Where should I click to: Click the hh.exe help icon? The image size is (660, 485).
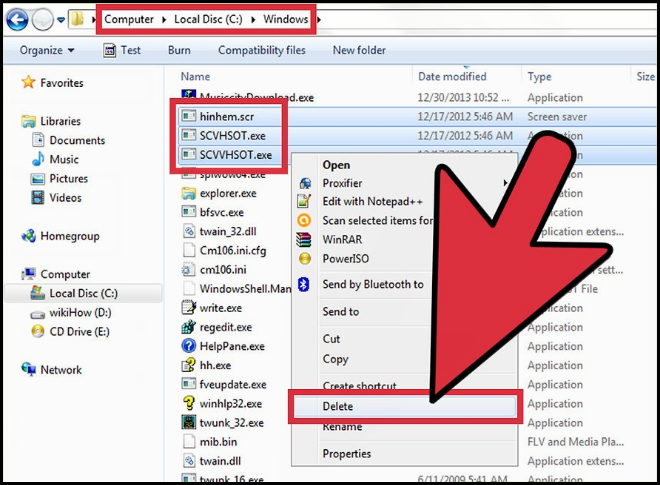[x=188, y=365]
